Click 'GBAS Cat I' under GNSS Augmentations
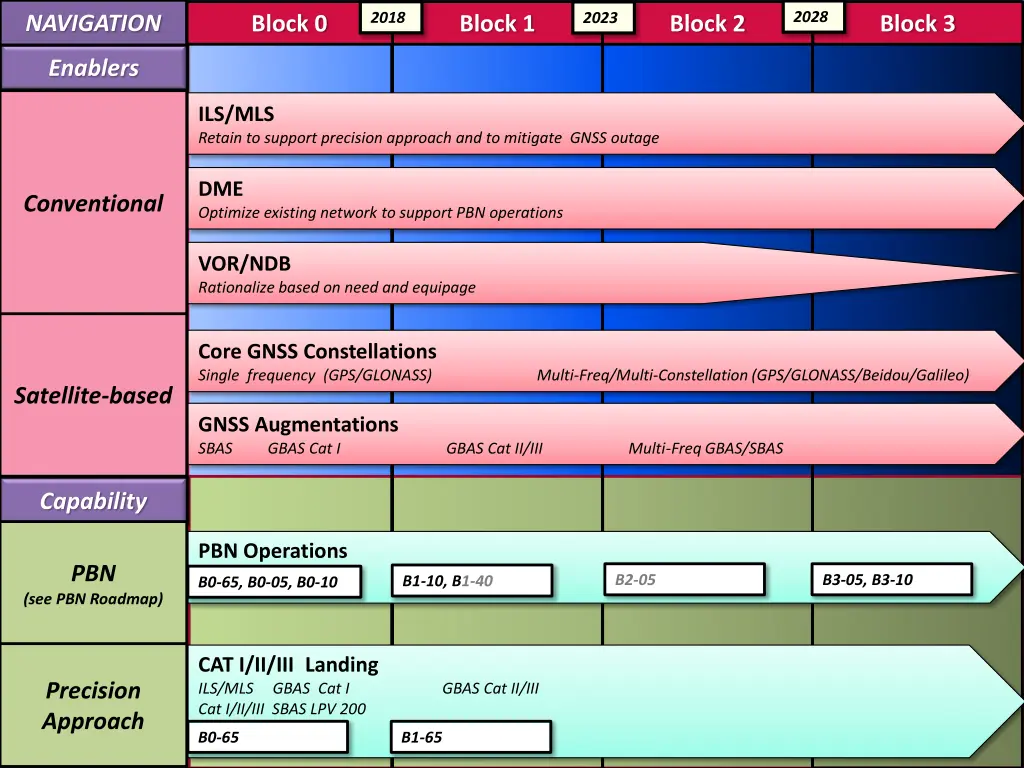 (x=304, y=448)
